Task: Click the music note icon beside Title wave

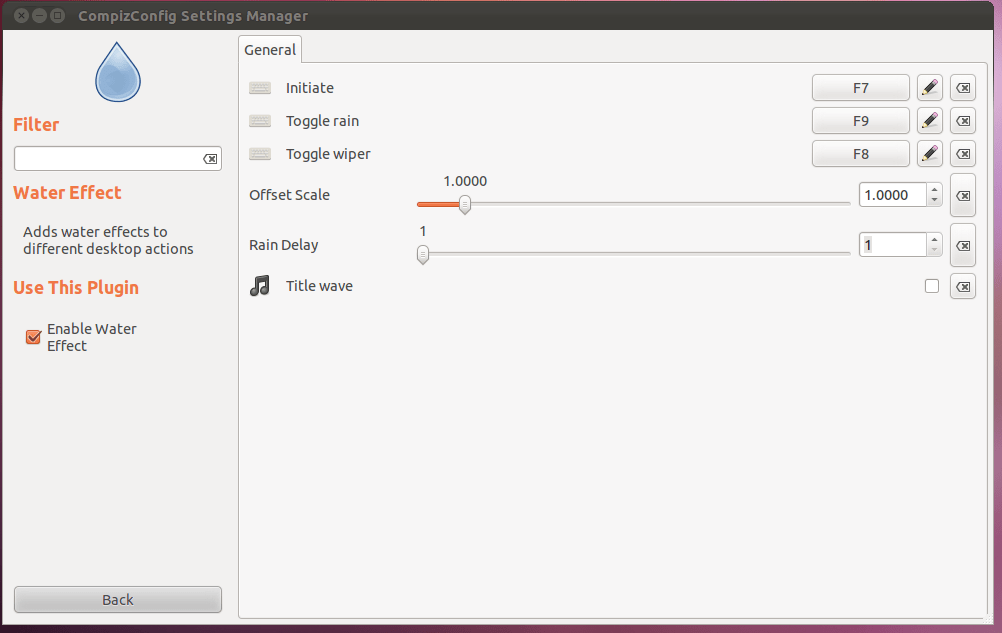Action: click(259, 286)
